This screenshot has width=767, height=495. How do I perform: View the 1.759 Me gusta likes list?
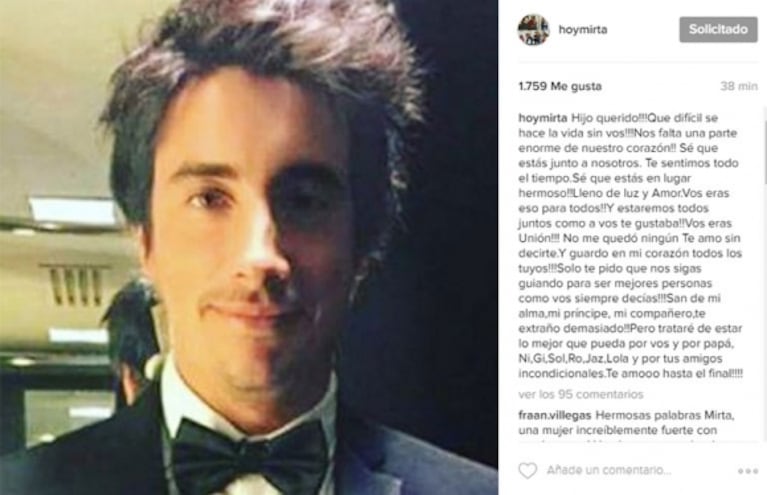(560, 86)
